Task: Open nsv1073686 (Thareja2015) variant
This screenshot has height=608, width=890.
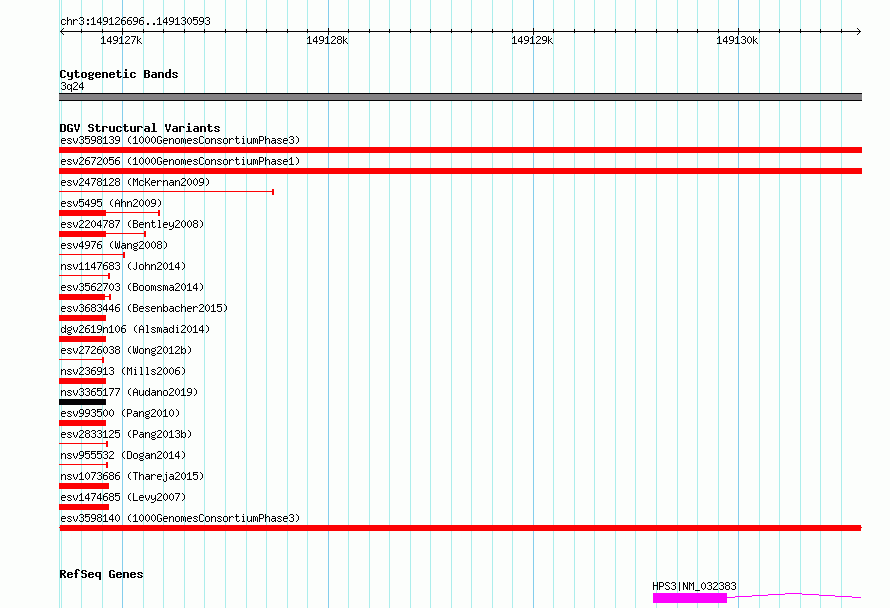Action: (x=132, y=476)
